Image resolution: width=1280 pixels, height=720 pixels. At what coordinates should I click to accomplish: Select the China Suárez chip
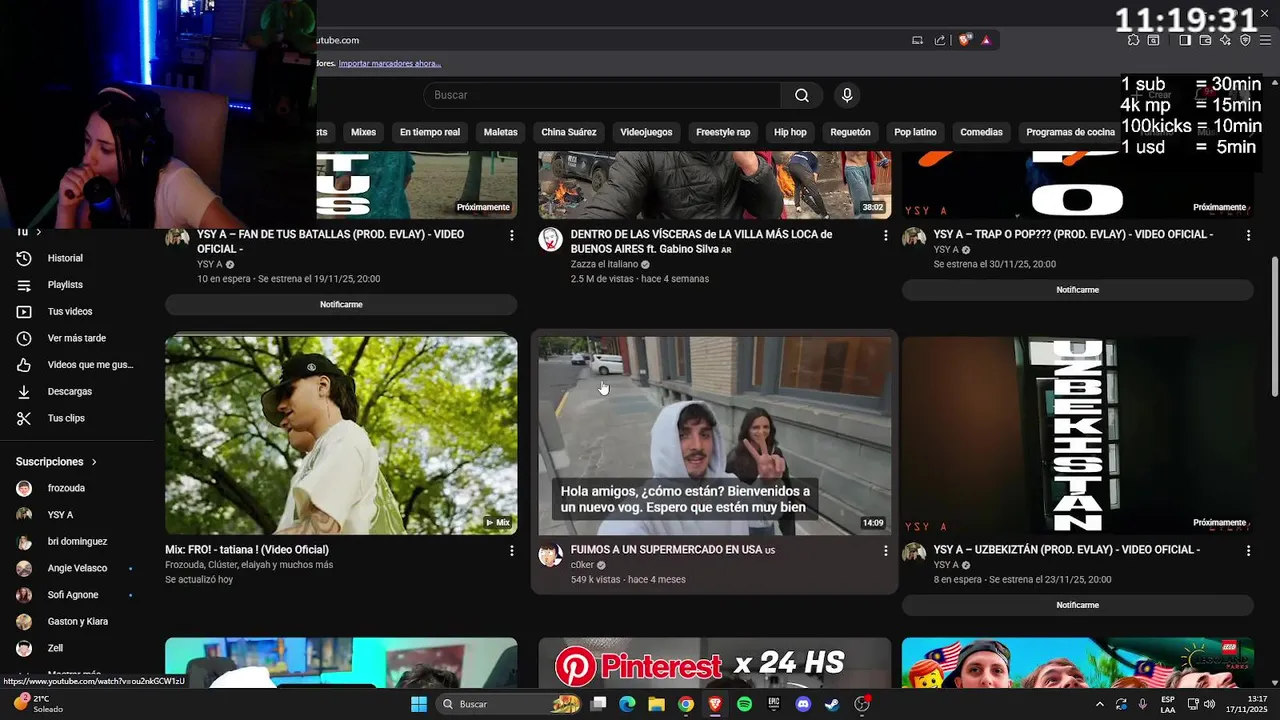[x=569, y=132]
